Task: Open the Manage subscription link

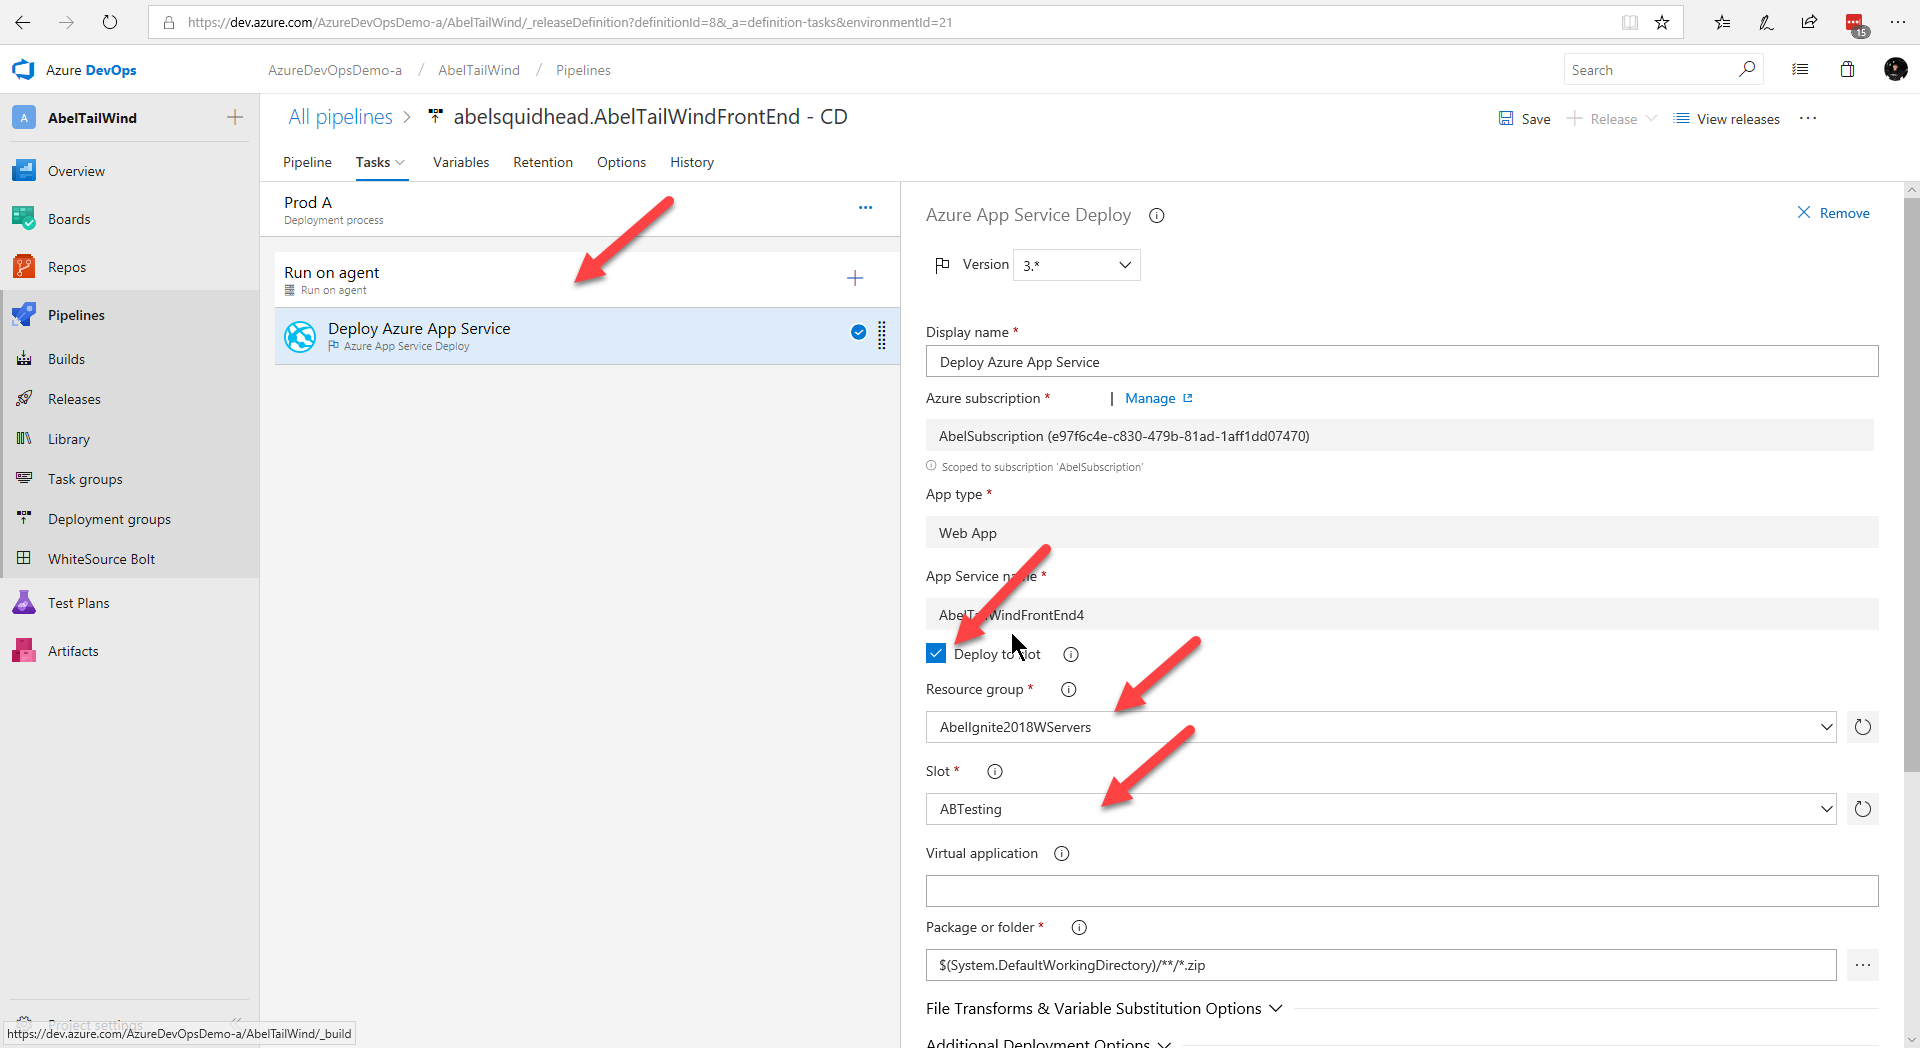Action: 1159,398
